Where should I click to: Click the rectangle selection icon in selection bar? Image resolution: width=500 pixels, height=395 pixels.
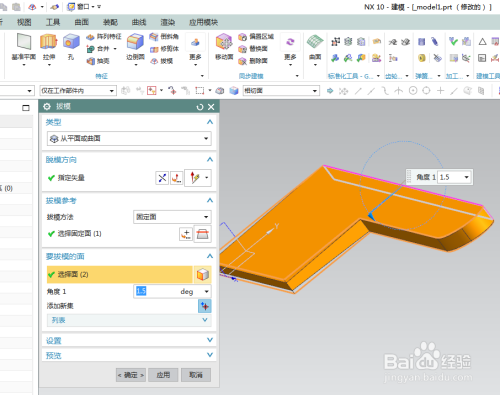click(x=199, y=91)
